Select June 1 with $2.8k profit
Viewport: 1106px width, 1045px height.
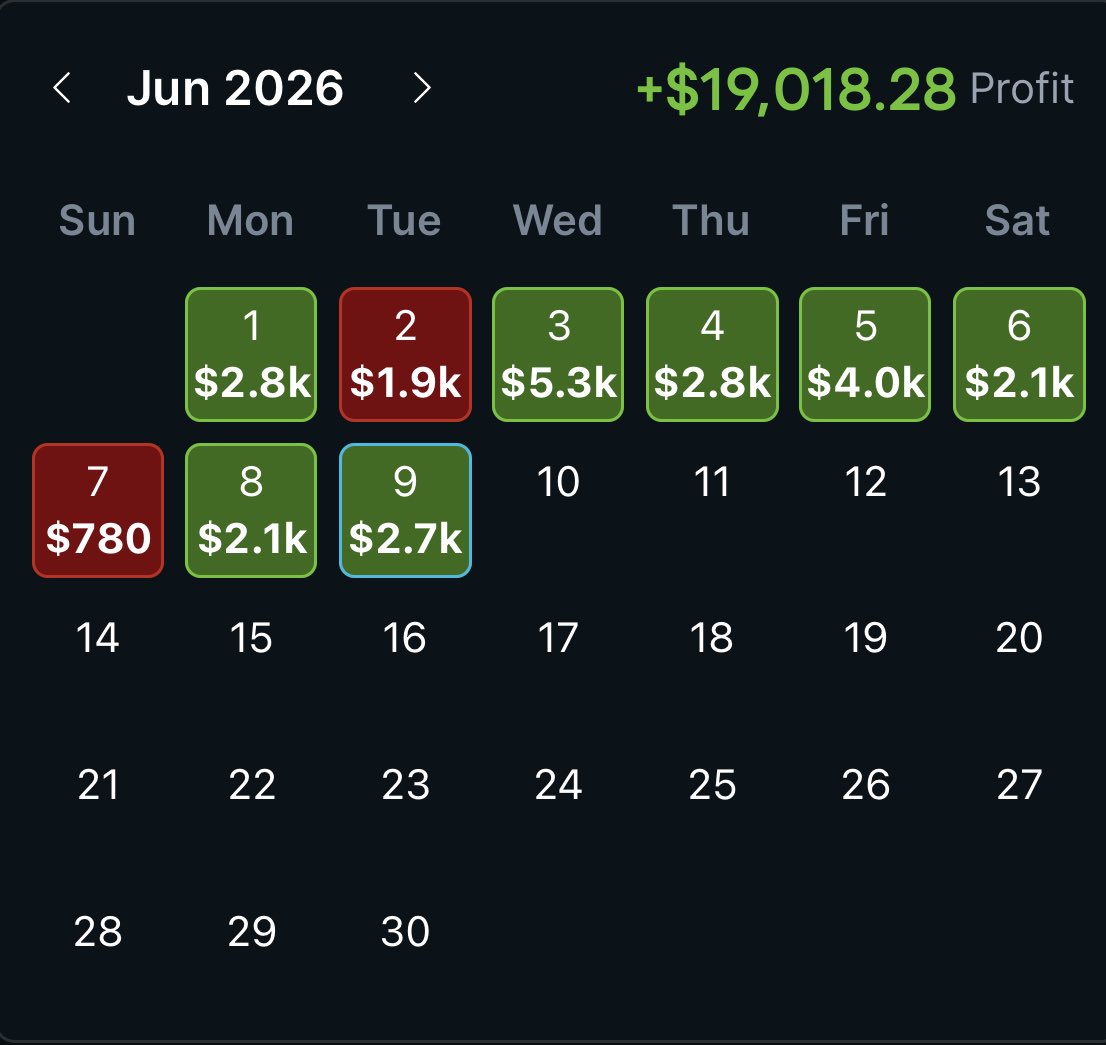click(251, 355)
